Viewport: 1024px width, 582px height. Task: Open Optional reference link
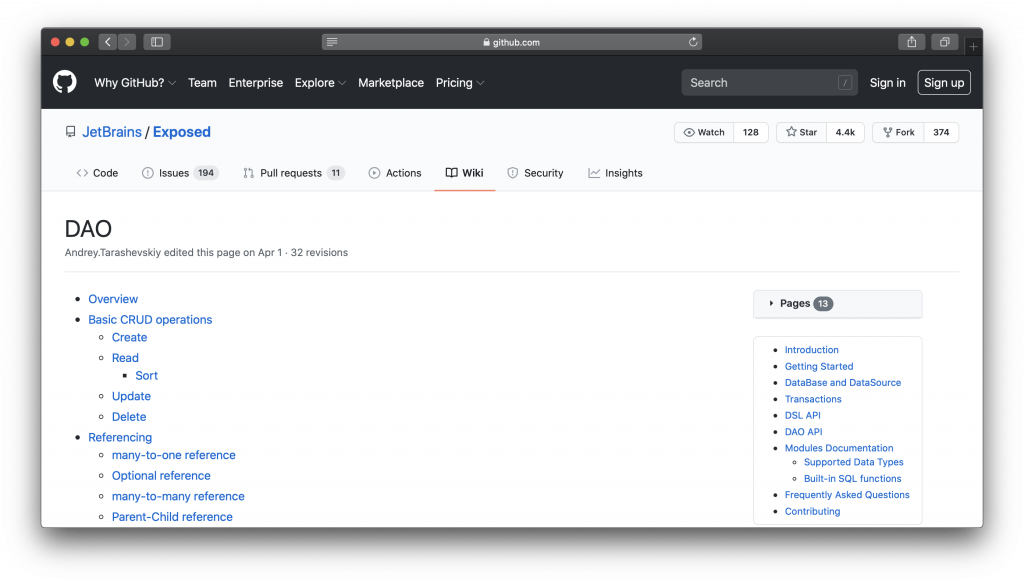[x=161, y=476]
